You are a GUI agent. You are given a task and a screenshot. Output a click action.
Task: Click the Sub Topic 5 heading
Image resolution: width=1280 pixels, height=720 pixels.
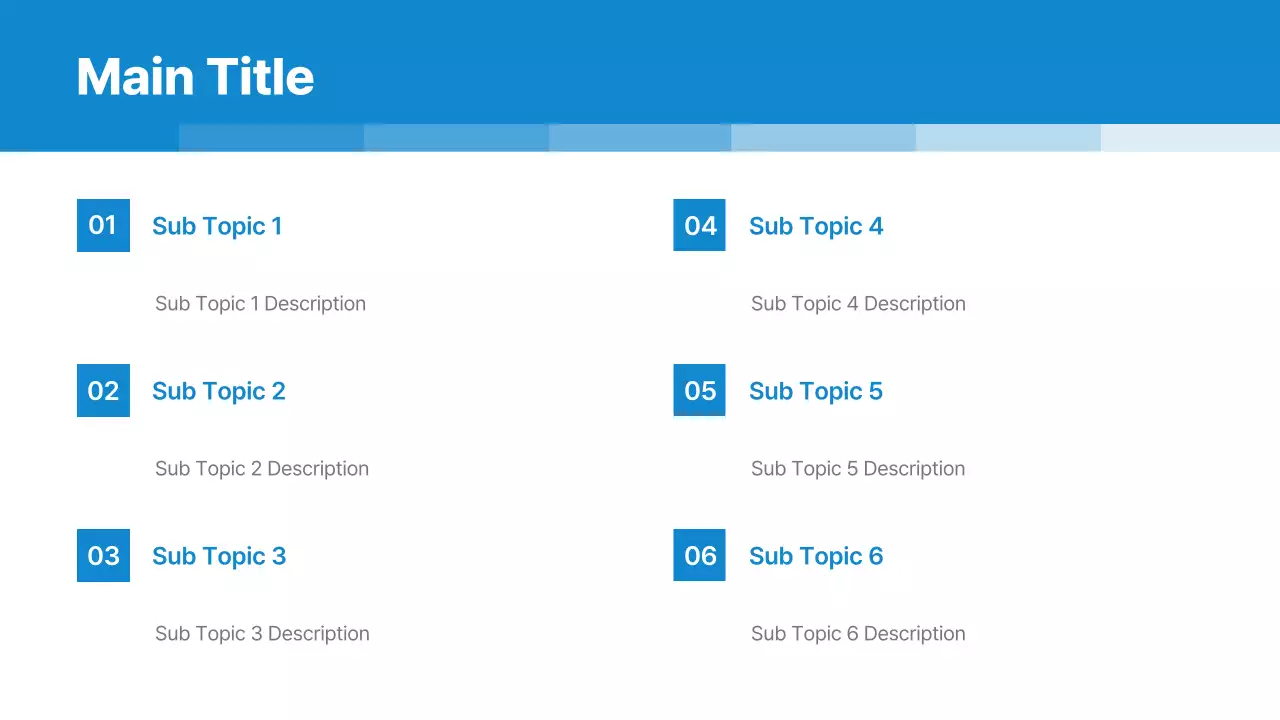click(x=816, y=391)
